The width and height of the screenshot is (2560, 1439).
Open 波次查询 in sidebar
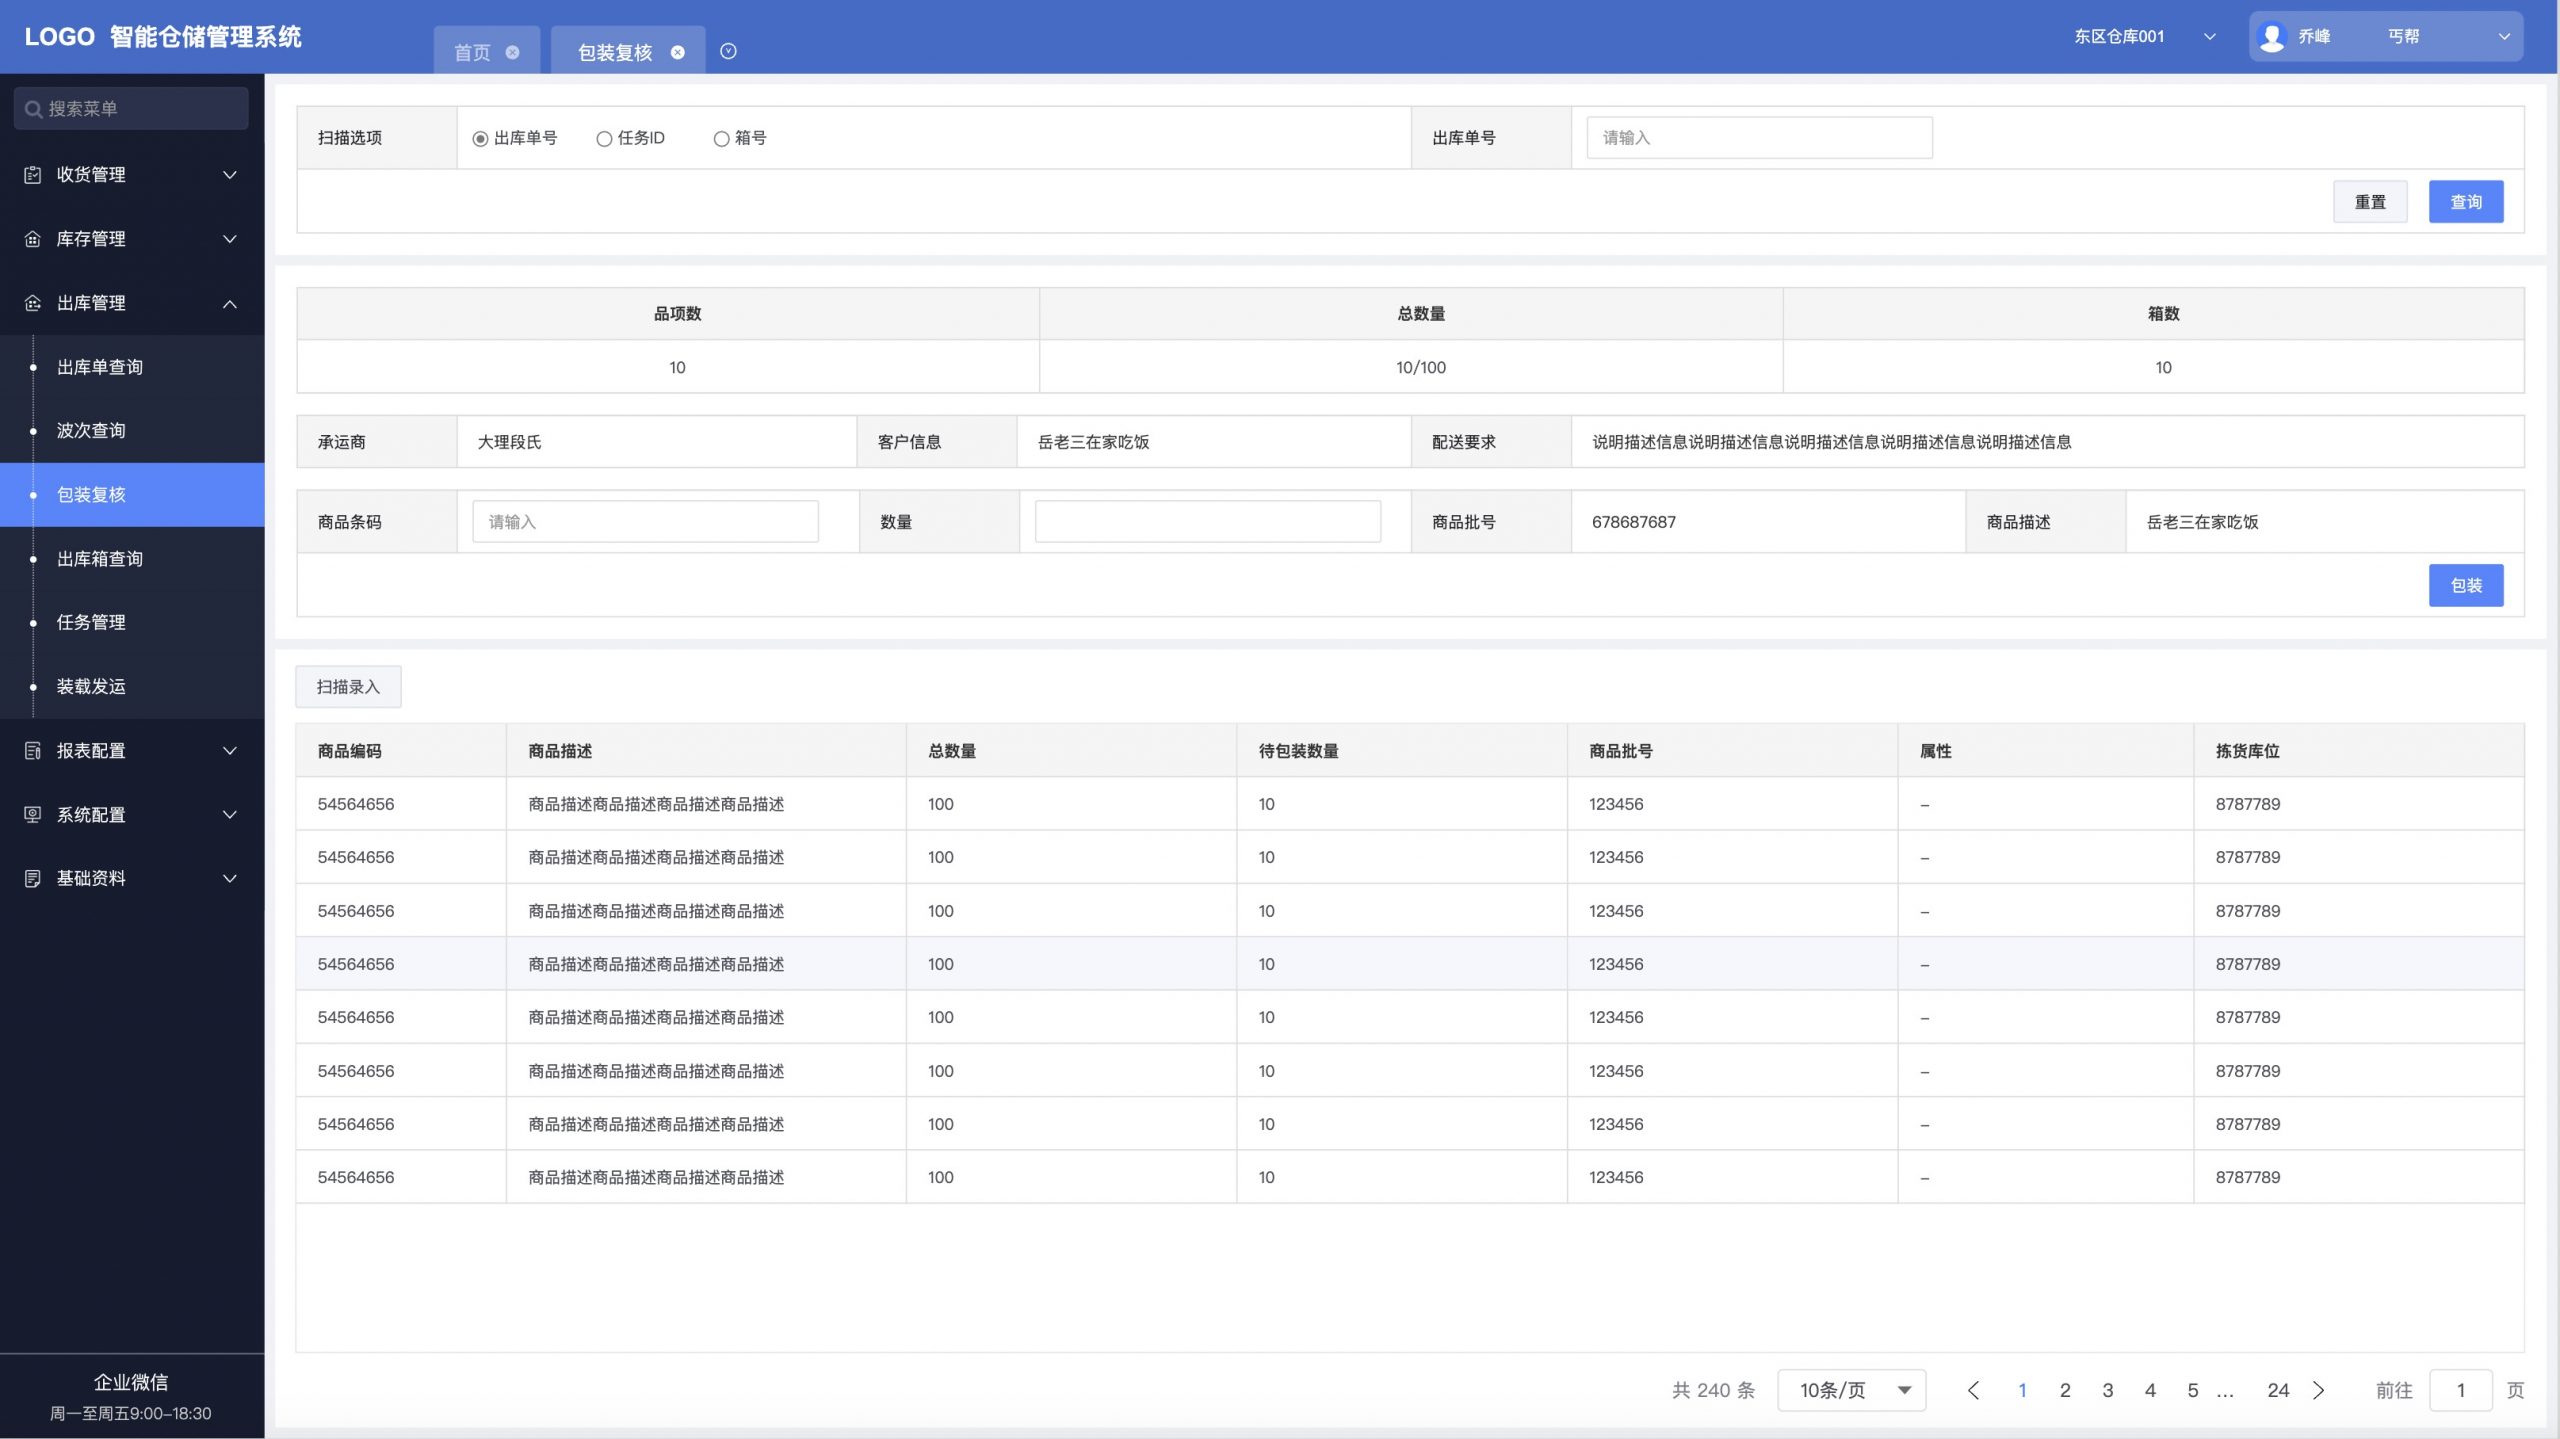(132, 431)
